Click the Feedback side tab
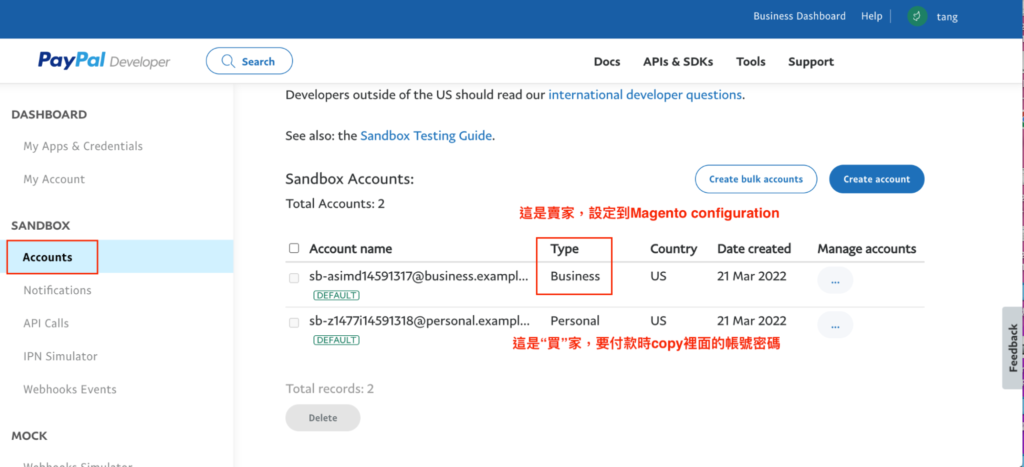This screenshot has height=467, width=1024. coord(1013,347)
